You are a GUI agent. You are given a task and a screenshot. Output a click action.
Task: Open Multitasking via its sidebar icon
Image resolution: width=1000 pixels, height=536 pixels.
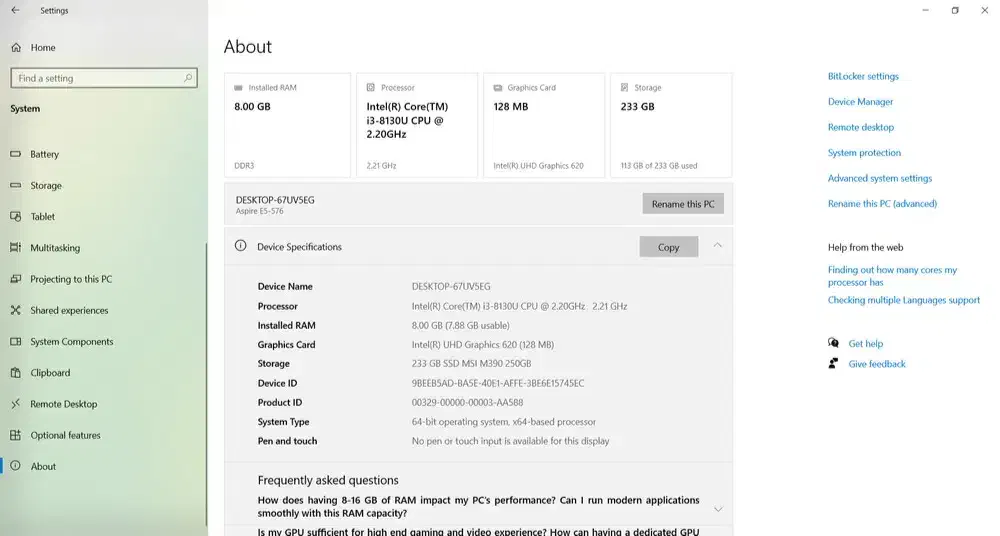(15, 248)
